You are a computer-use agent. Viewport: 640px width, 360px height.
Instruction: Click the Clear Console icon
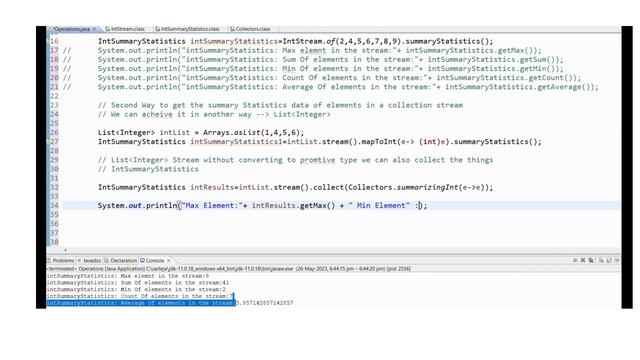coord(601,260)
